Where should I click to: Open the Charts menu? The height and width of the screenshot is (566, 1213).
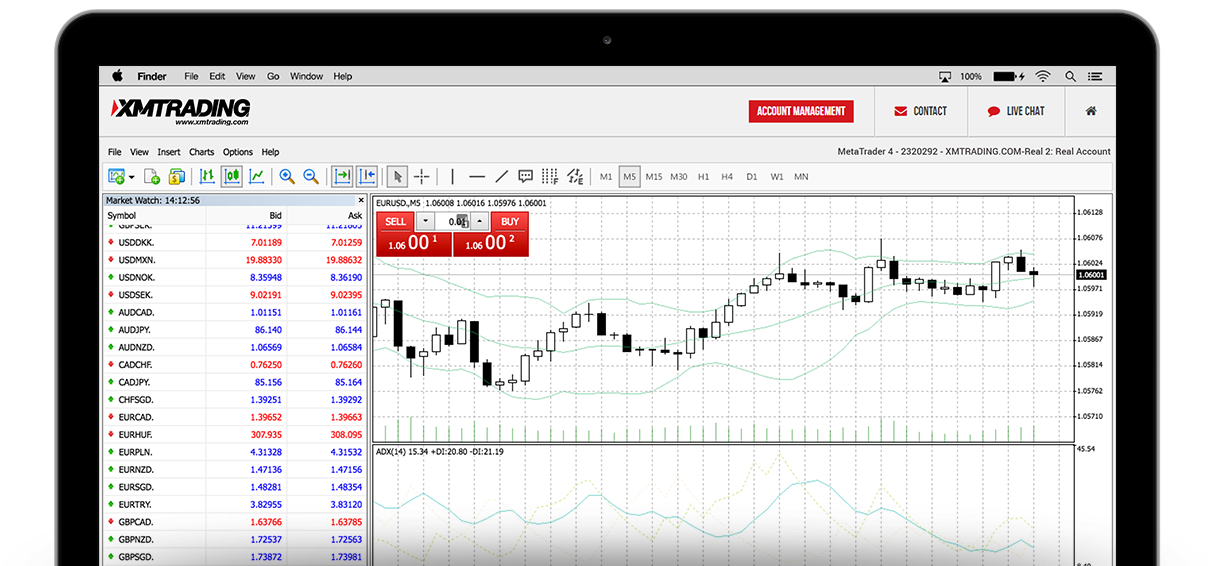(x=202, y=152)
